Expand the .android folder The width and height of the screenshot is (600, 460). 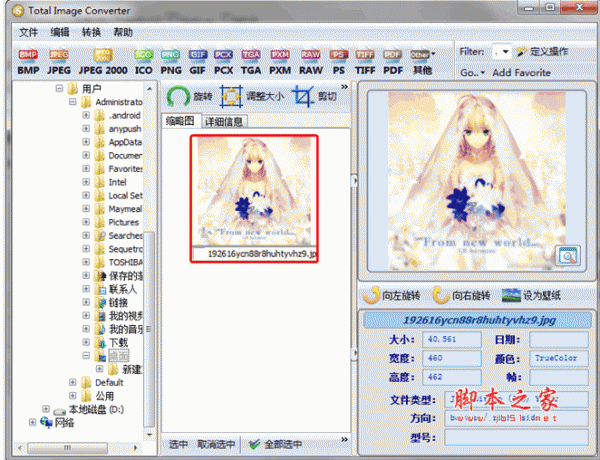click(86, 115)
